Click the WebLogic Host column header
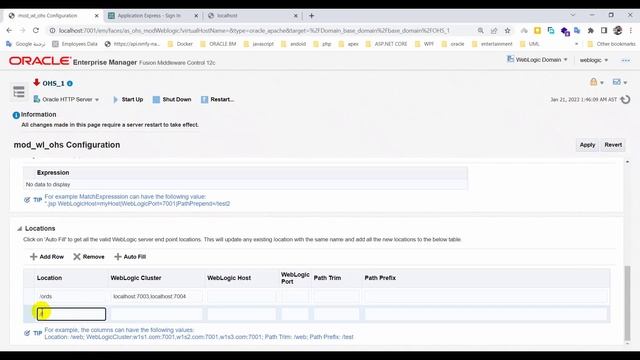The height and width of the screenshot is (360, 640). (229, 278)
